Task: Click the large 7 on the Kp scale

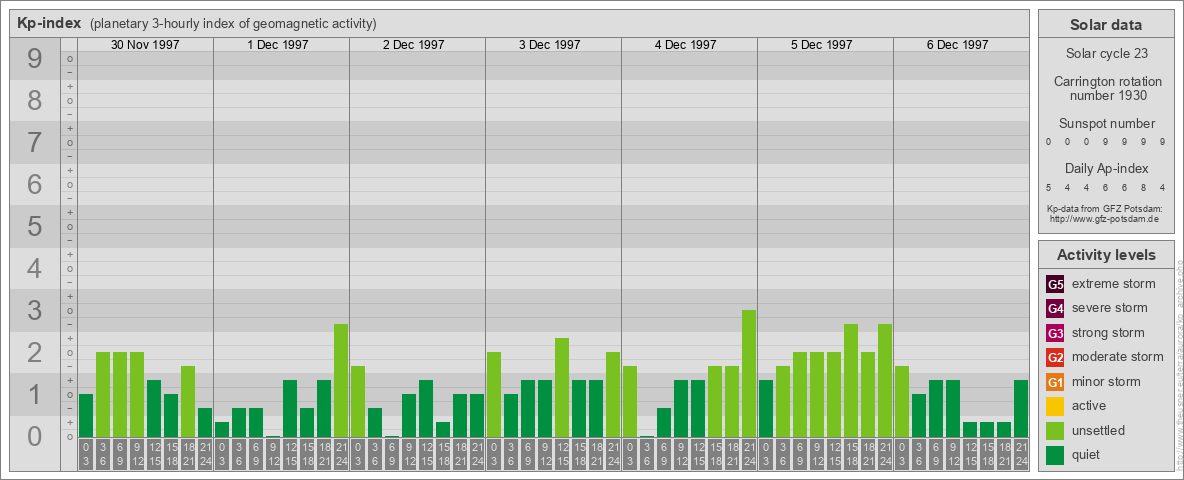Action: coord(35,143)
